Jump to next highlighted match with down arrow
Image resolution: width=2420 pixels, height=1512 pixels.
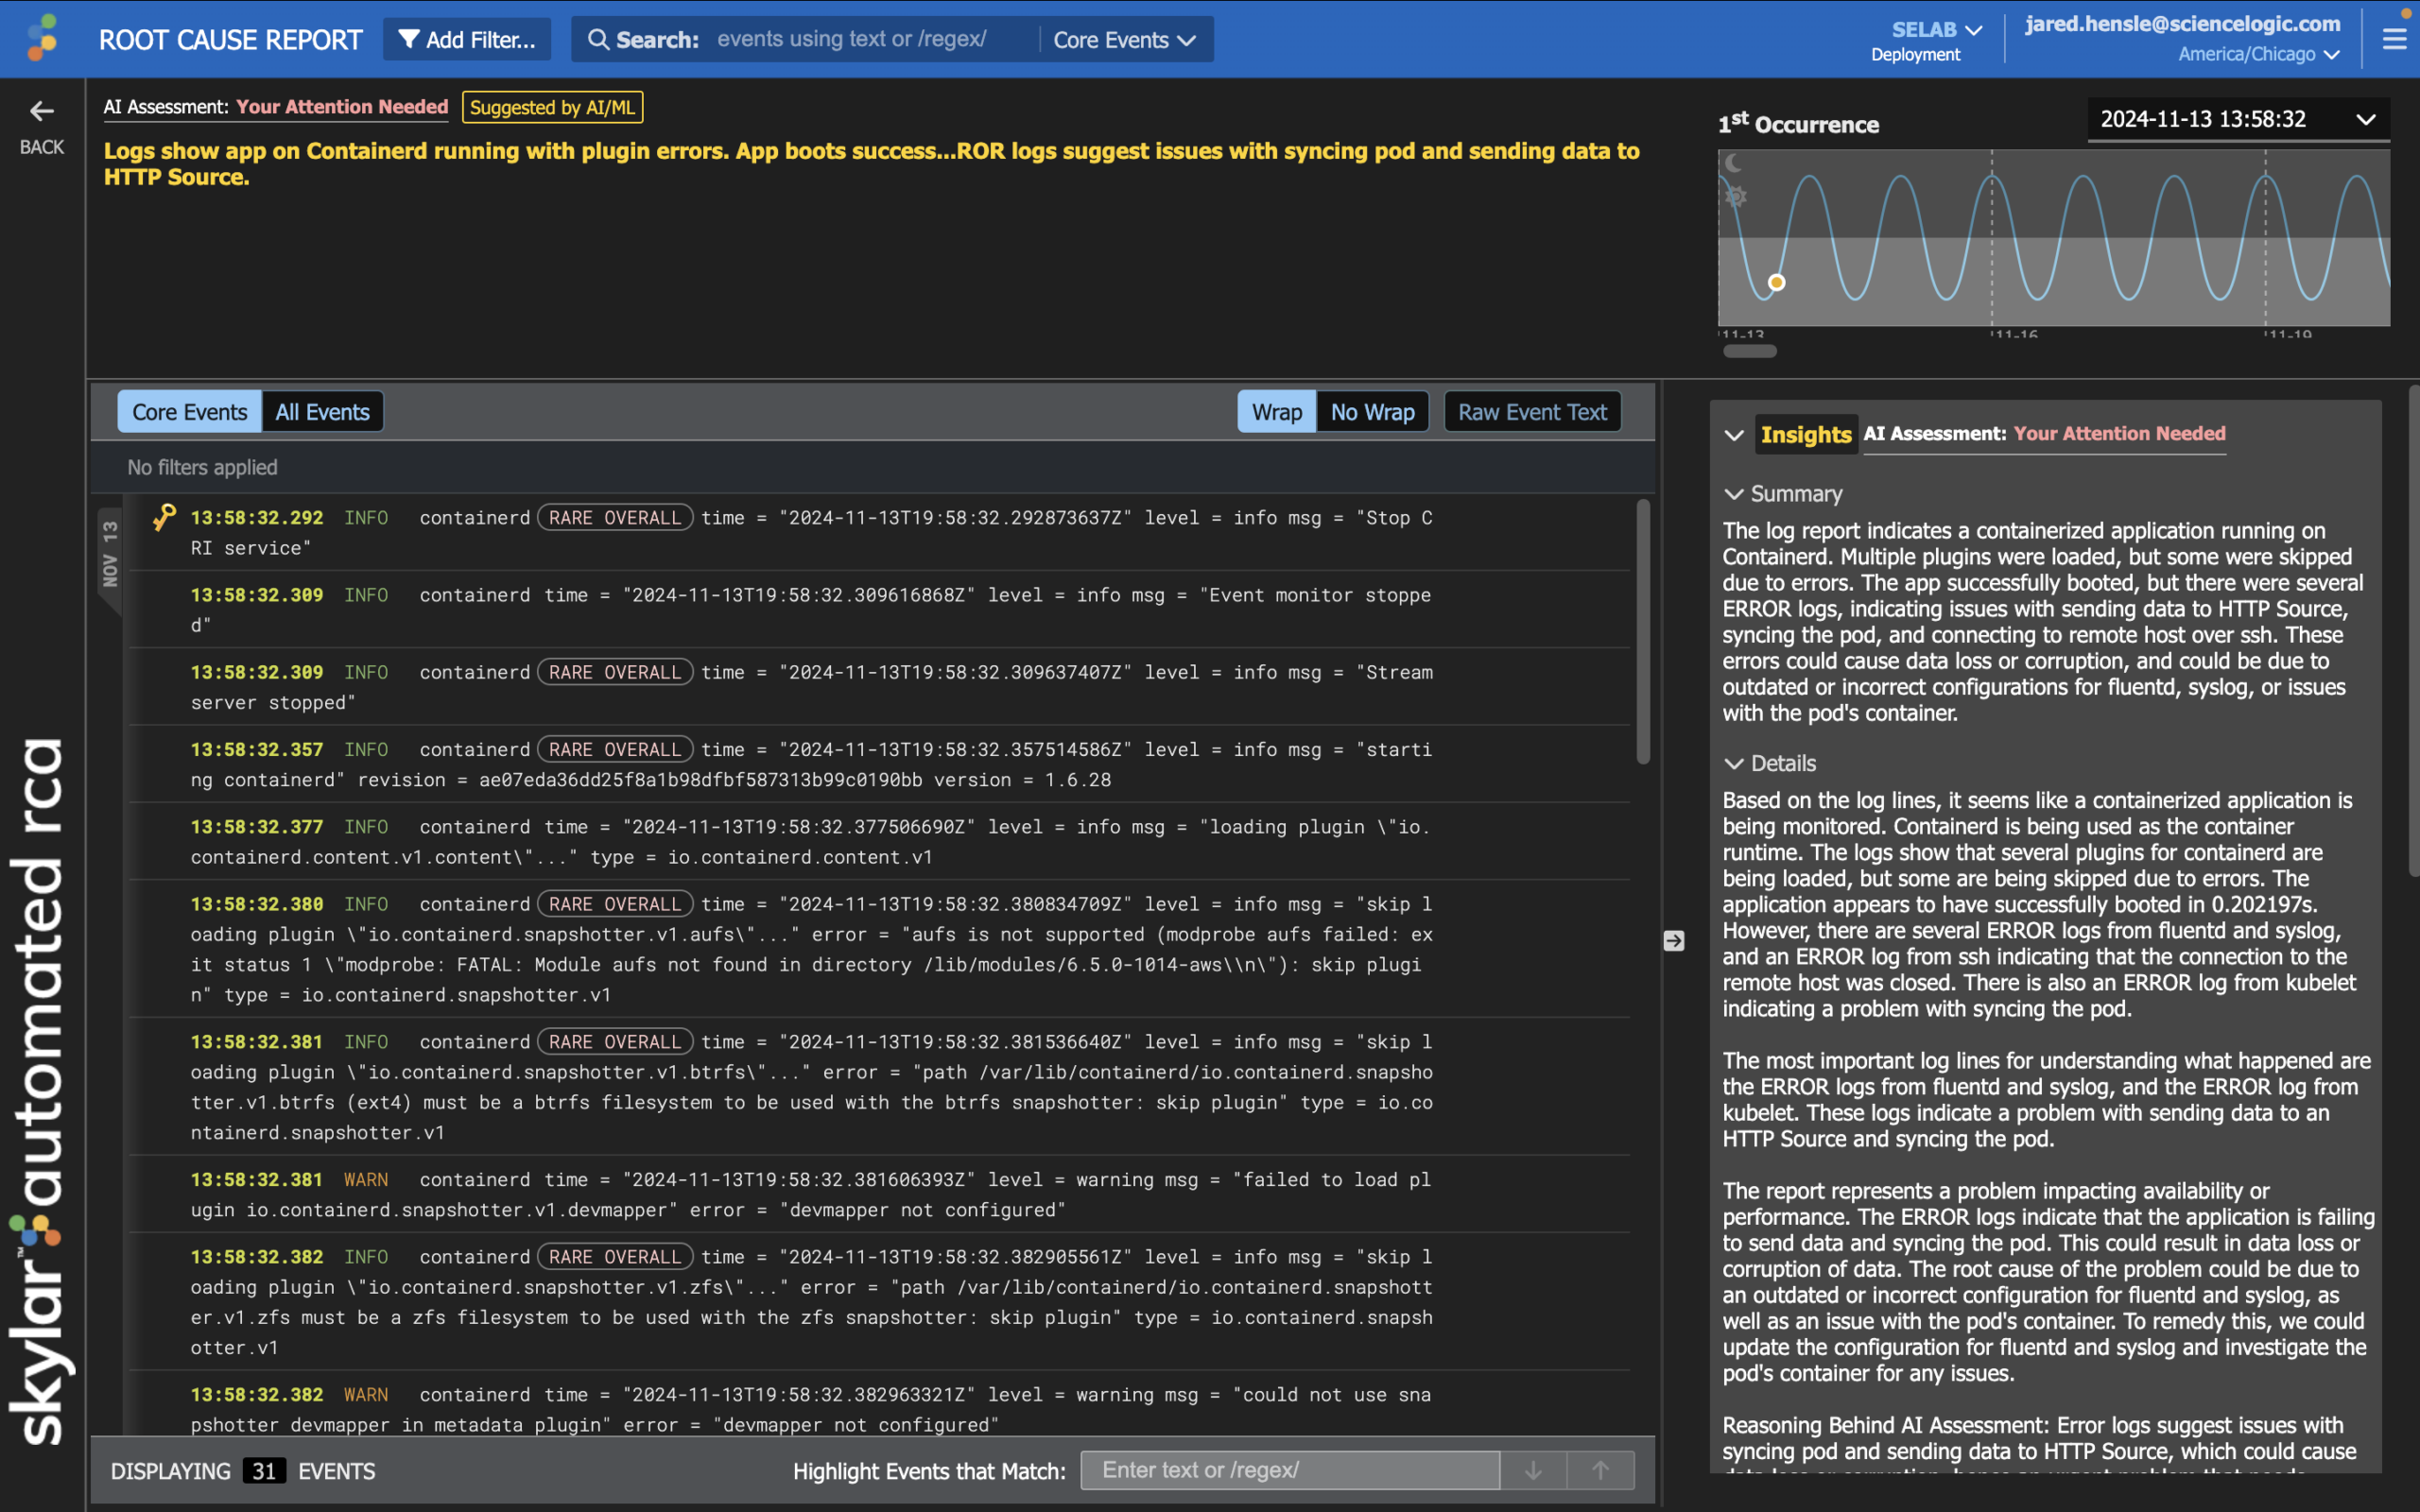coord(1533,1470)
